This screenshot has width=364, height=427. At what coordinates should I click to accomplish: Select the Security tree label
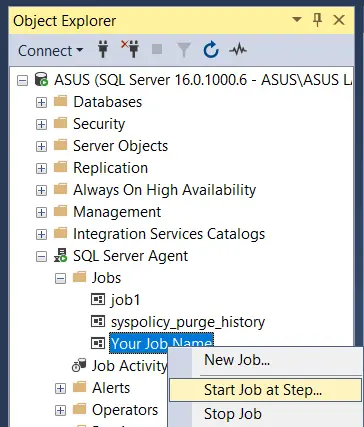click(x=99, y=124)
